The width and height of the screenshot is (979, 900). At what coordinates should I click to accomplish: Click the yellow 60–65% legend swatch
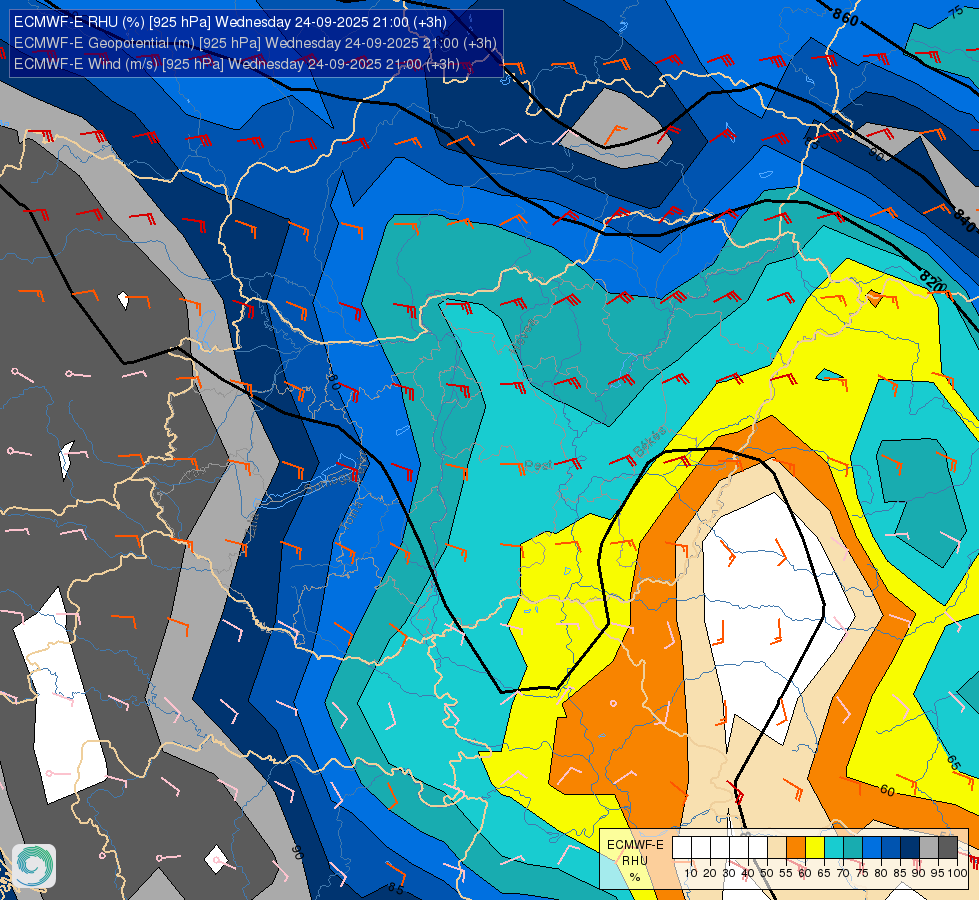click(814, 848)
